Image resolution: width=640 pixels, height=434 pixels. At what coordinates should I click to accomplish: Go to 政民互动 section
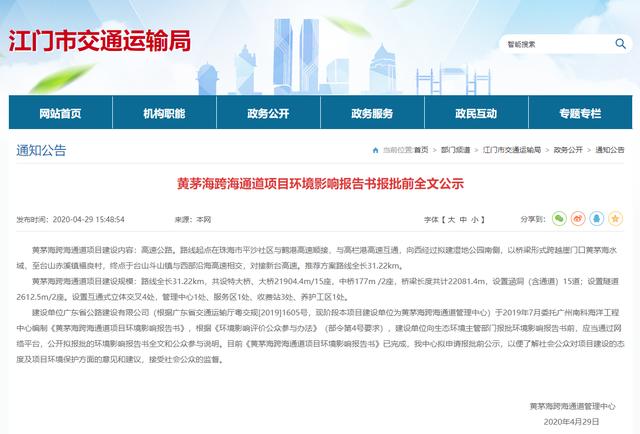coord(478,112)
